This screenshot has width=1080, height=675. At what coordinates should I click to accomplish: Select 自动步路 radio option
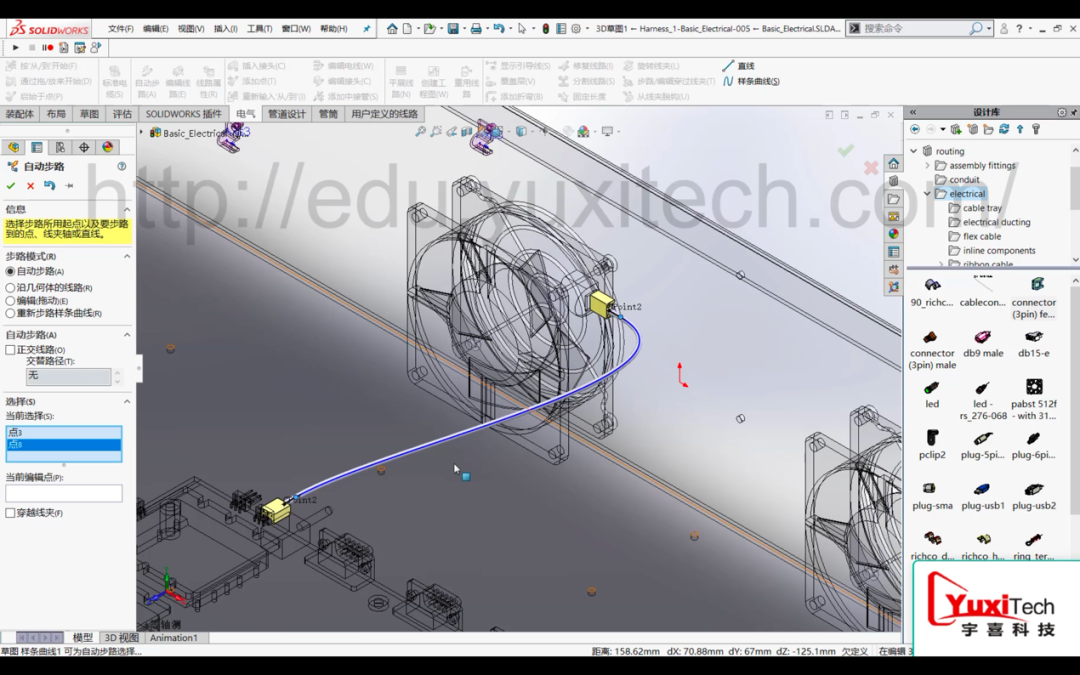click(x=10, y=271)
